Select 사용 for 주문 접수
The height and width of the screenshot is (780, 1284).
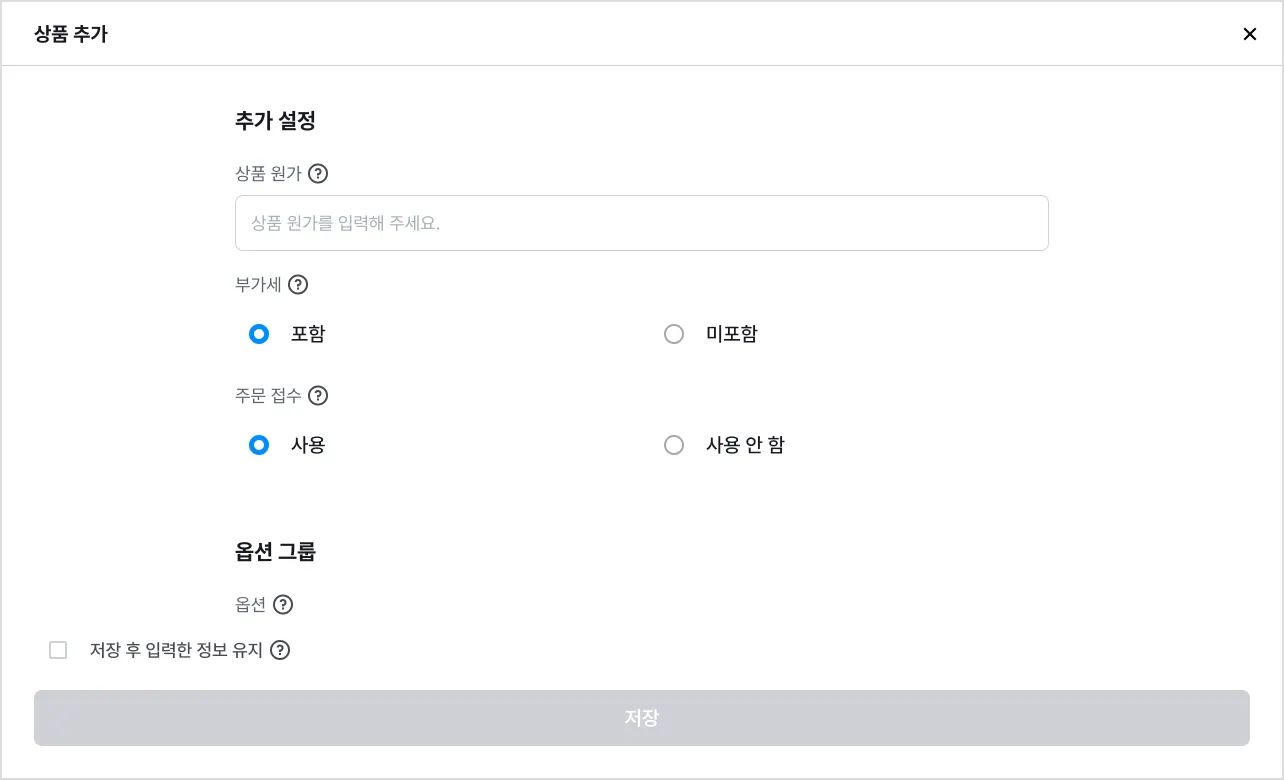click(259, 445)
